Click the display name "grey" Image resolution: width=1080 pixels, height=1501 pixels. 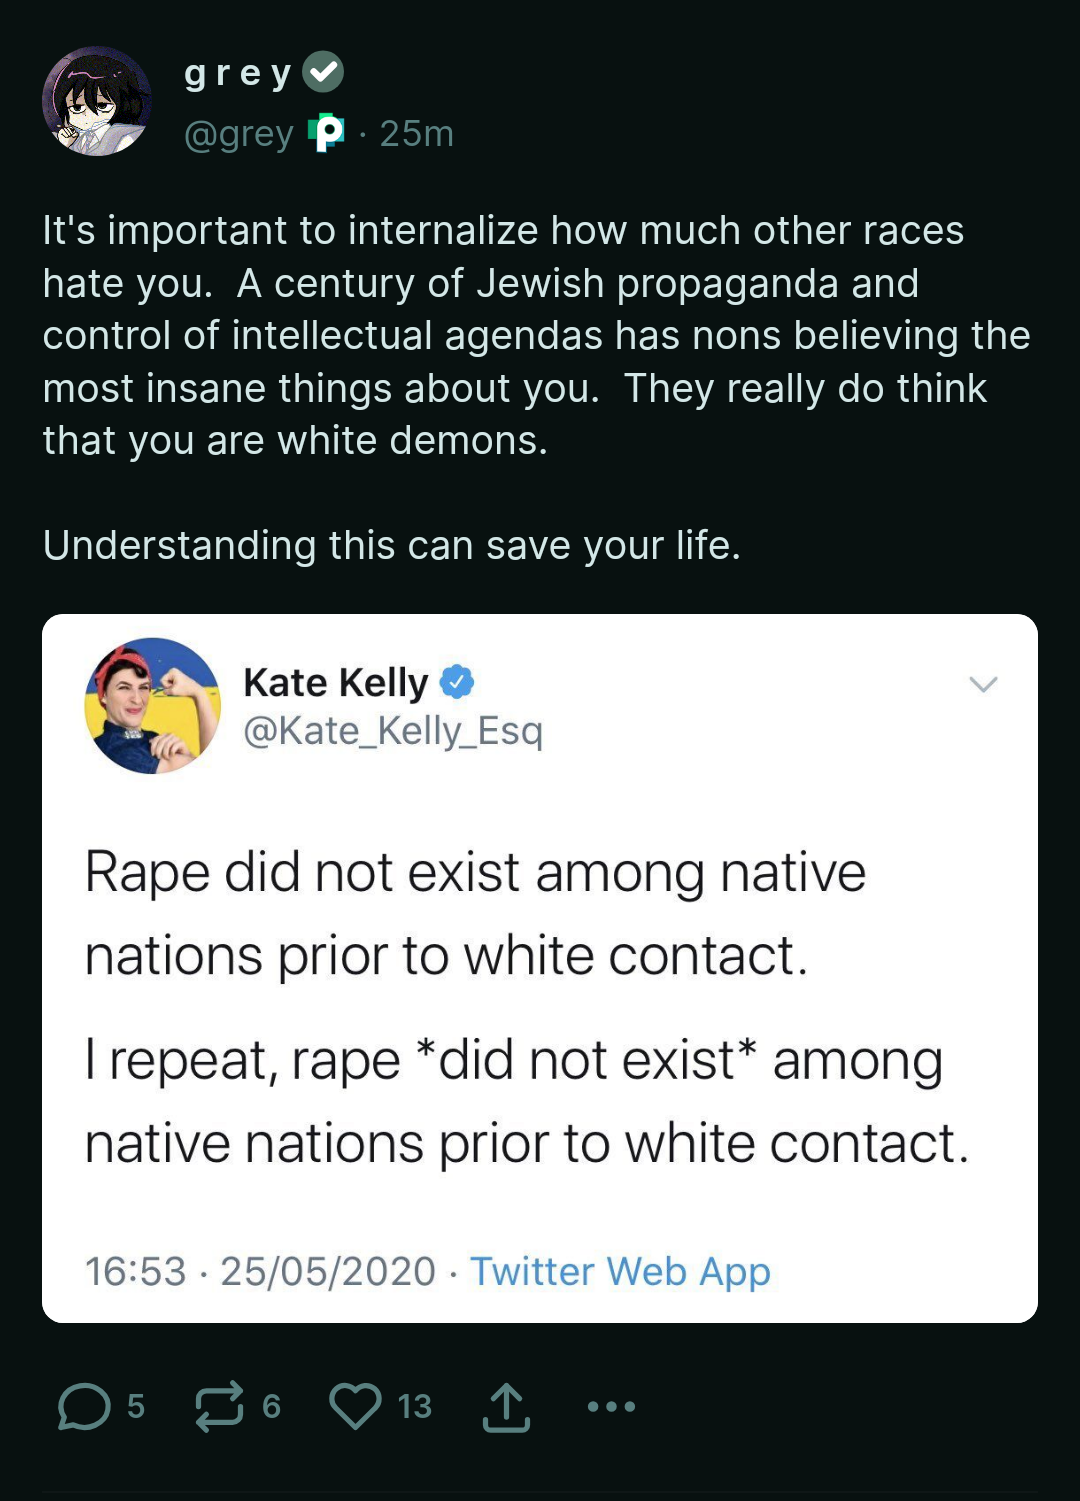pos(238,73)
